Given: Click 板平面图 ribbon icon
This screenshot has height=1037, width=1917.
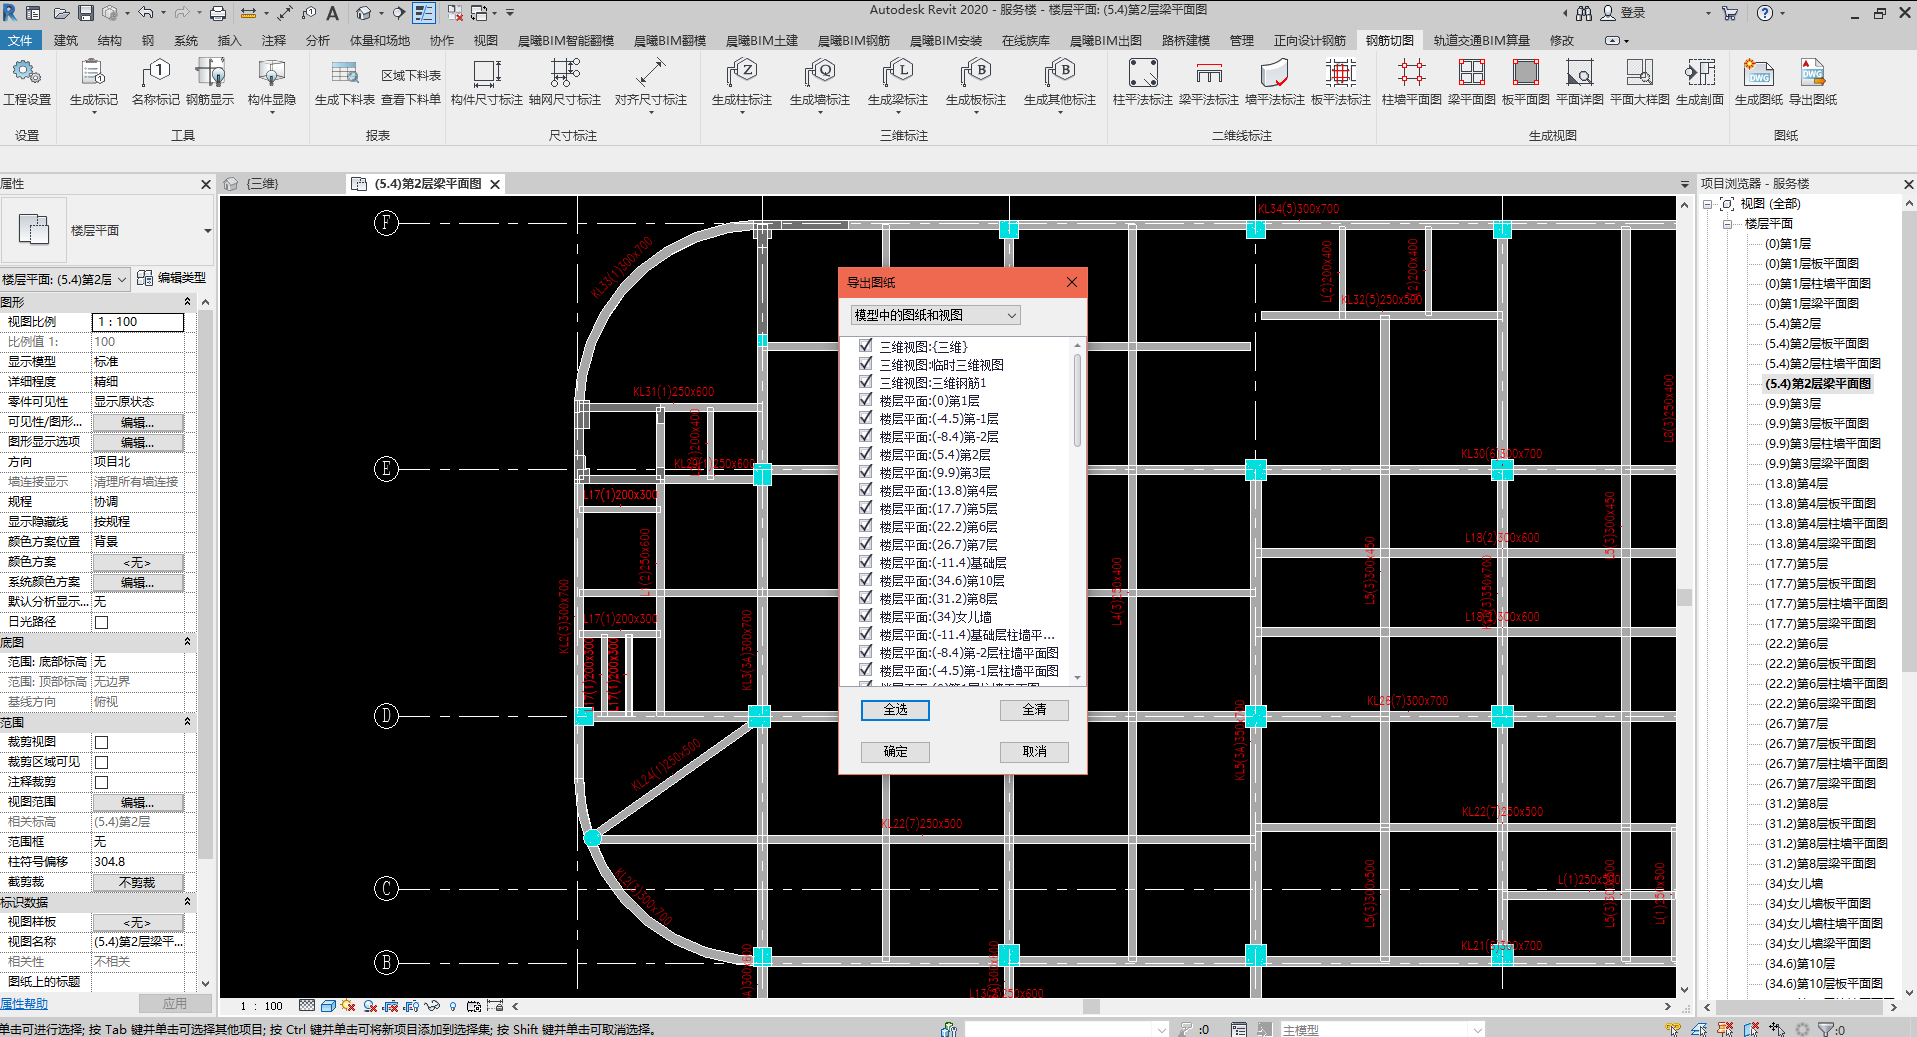Looking at the screenshot, I should 1526,81.
